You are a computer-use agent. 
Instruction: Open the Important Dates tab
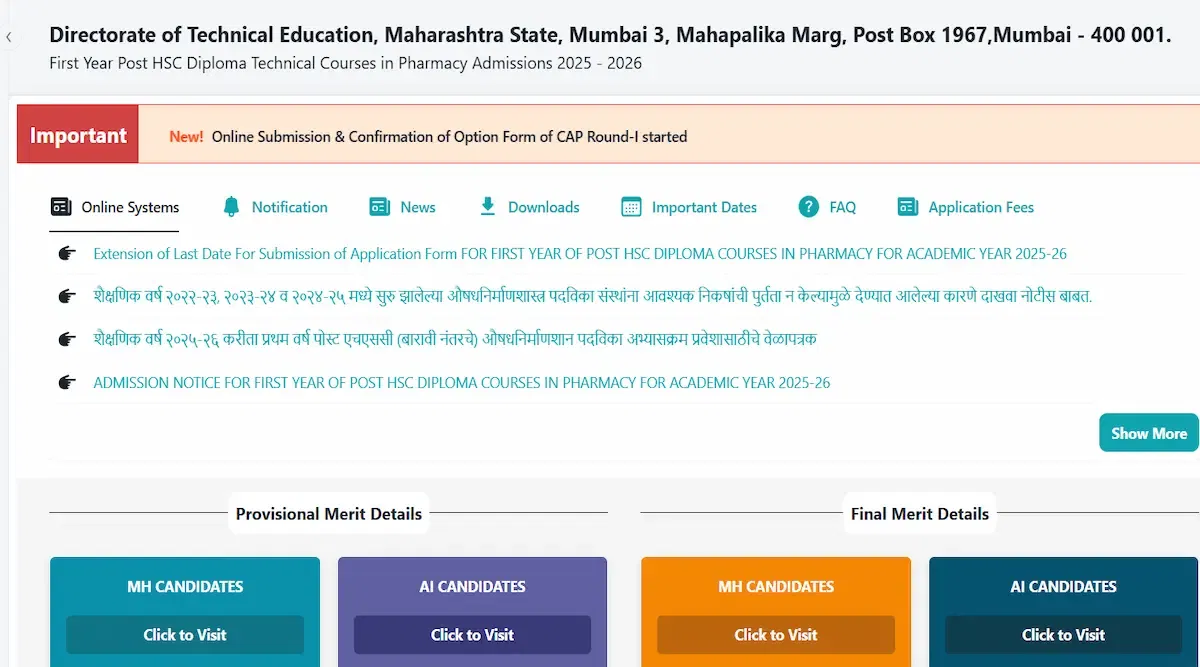[704, 207]
